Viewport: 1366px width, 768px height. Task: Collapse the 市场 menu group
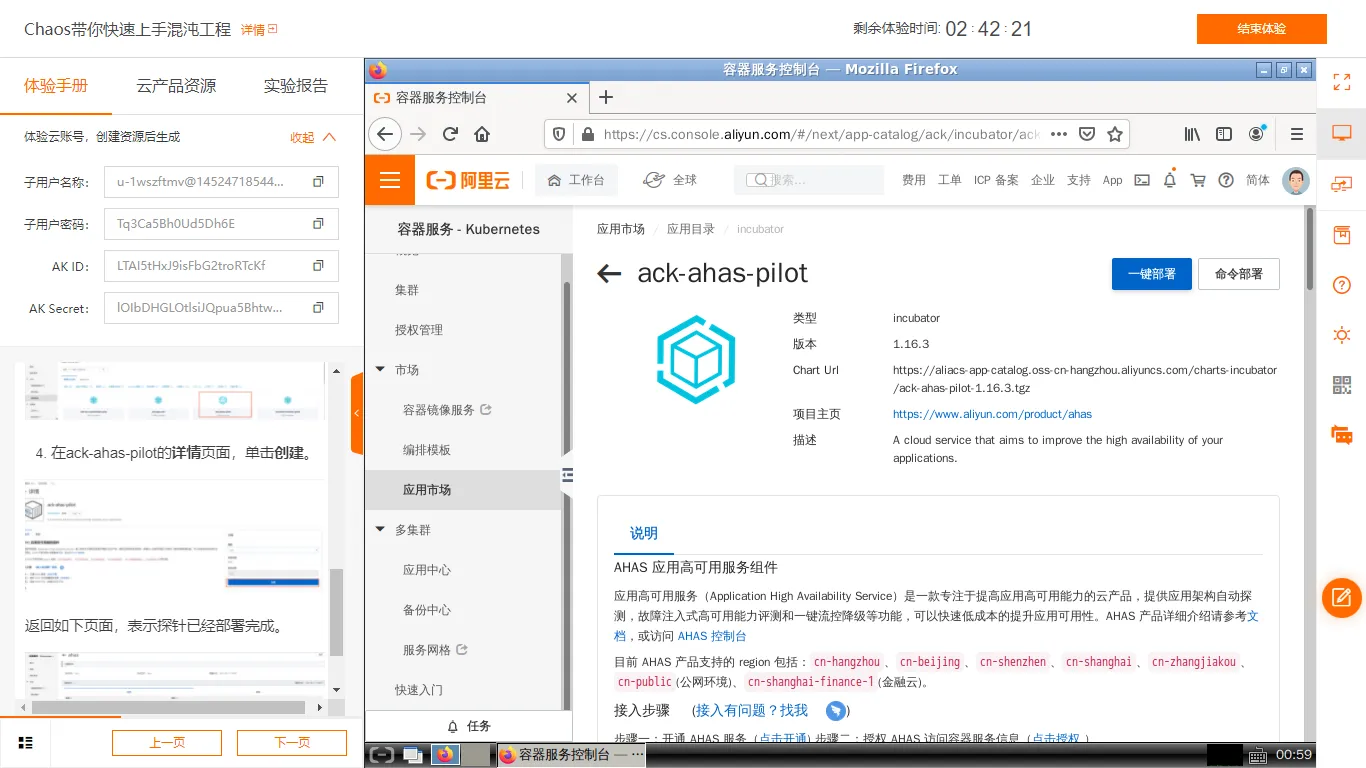pos(380,370)
